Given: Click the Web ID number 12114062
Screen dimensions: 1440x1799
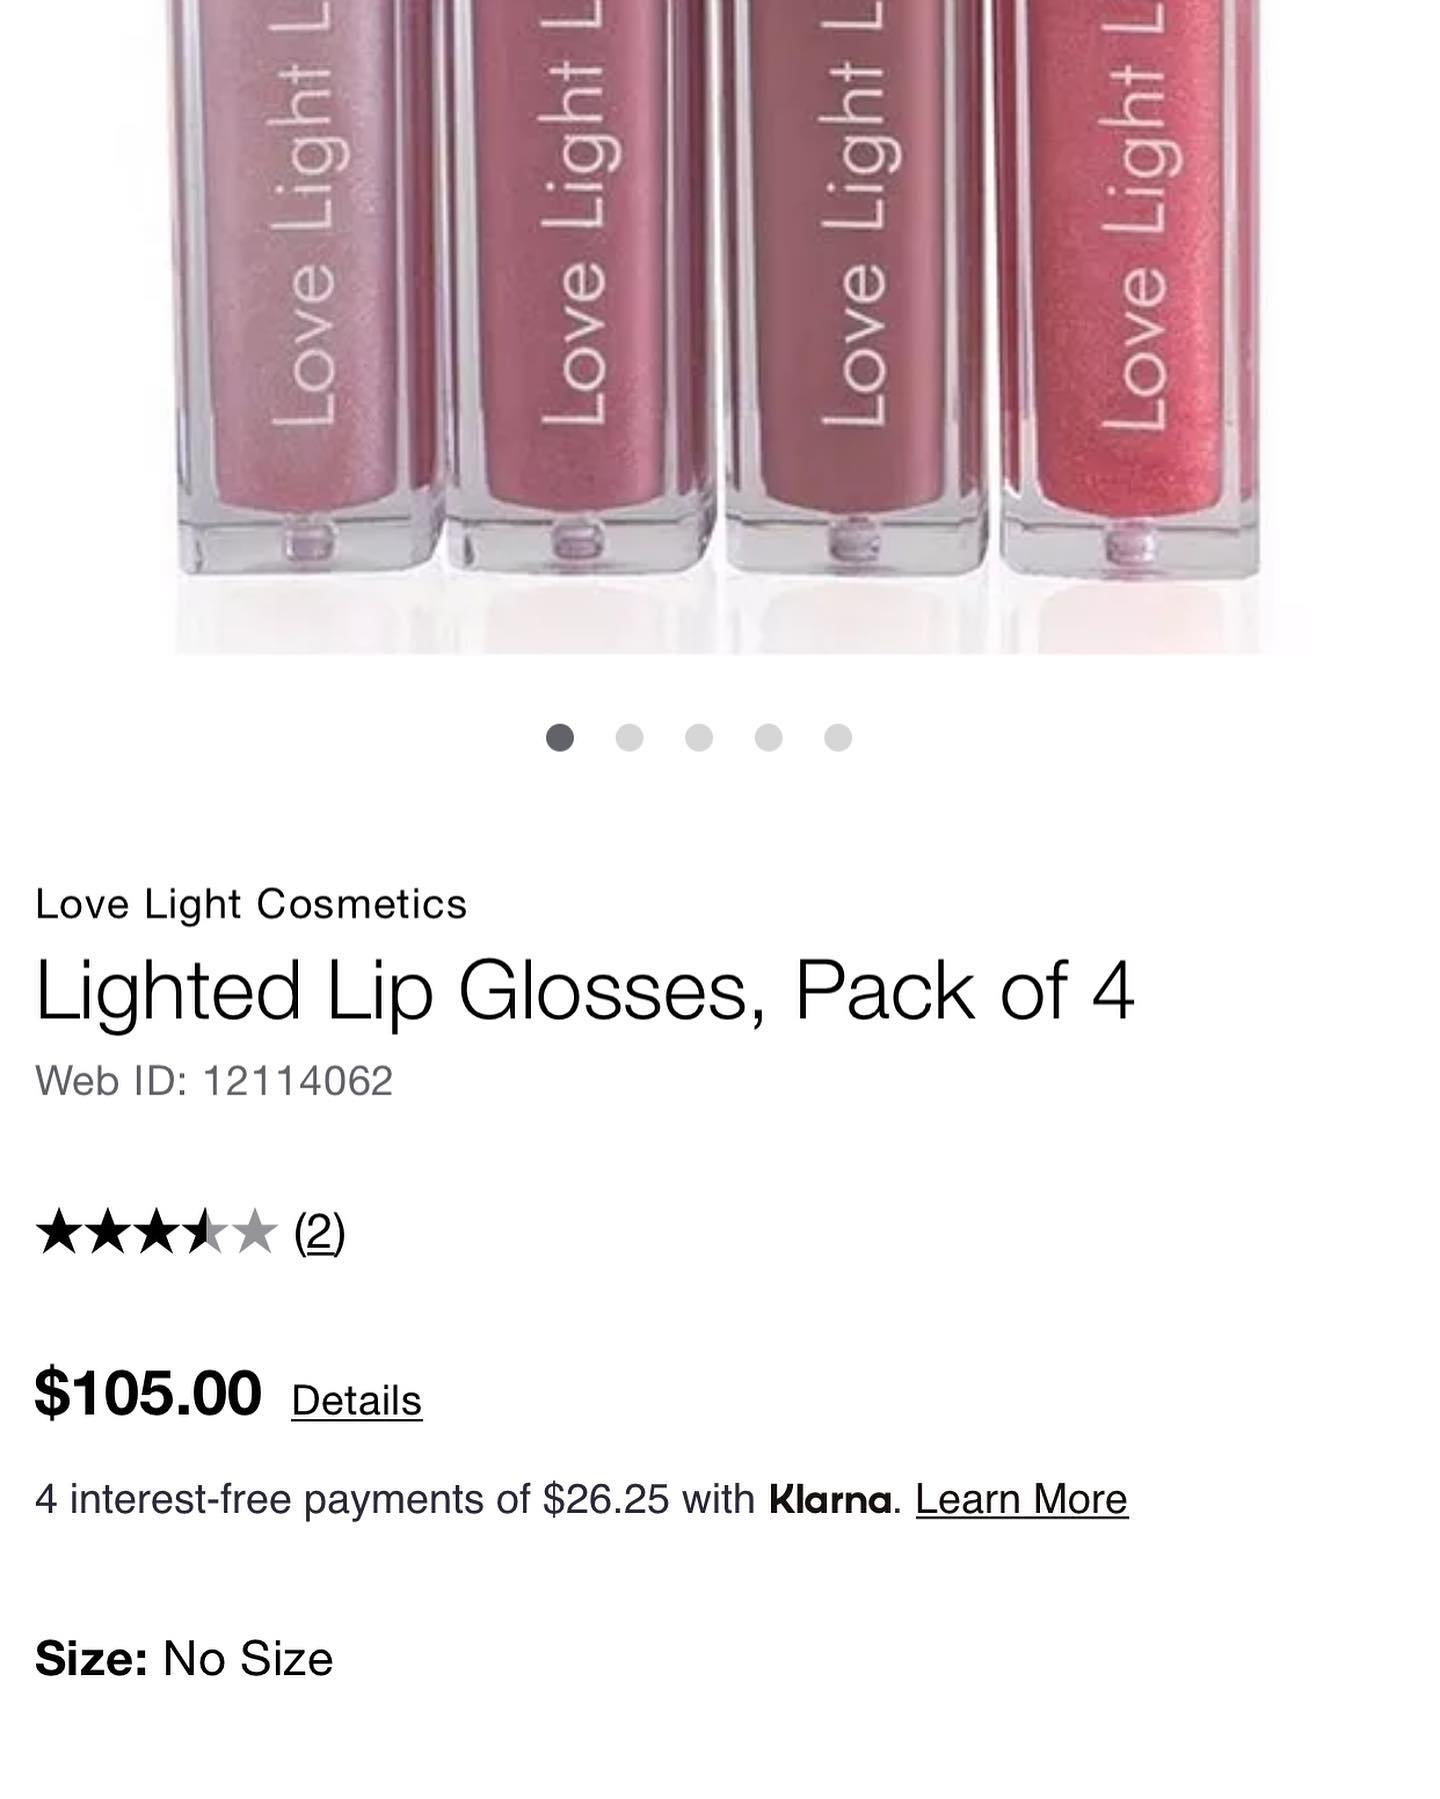Looking at the screenshot, I should tap(297, 1081).
